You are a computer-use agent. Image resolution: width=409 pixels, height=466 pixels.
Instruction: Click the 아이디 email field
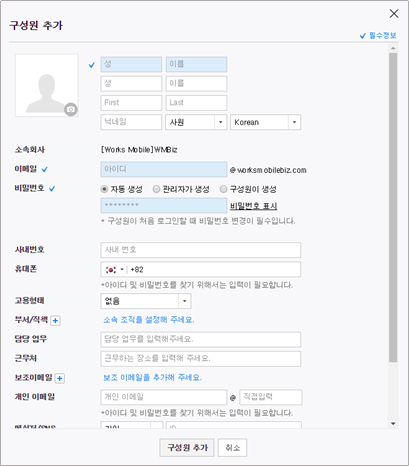click(164, 169)
